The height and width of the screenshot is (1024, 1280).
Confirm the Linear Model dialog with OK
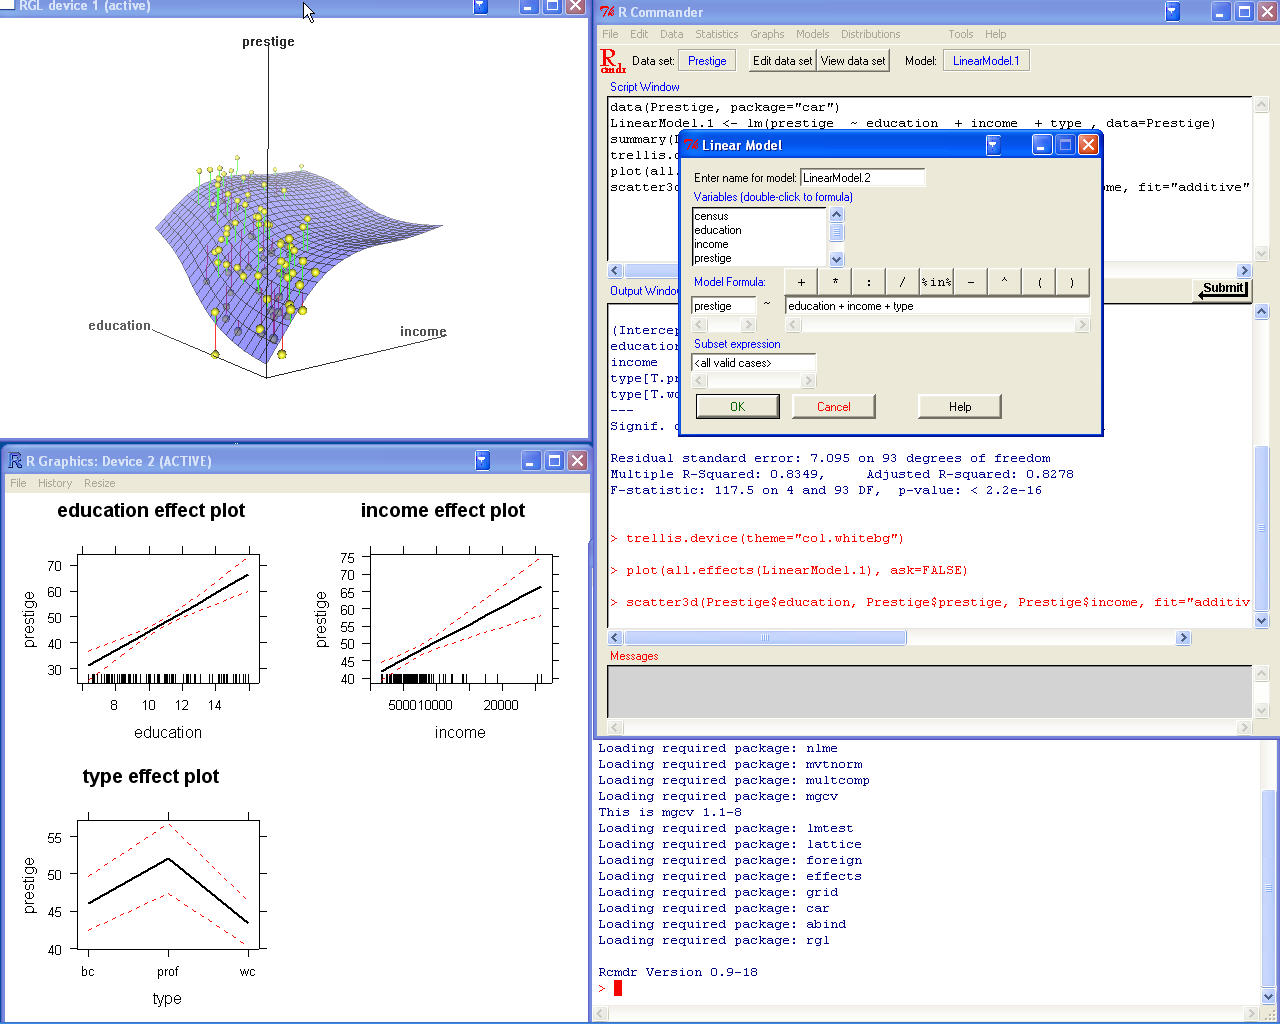pyautogui.click(x=737, y=406)
